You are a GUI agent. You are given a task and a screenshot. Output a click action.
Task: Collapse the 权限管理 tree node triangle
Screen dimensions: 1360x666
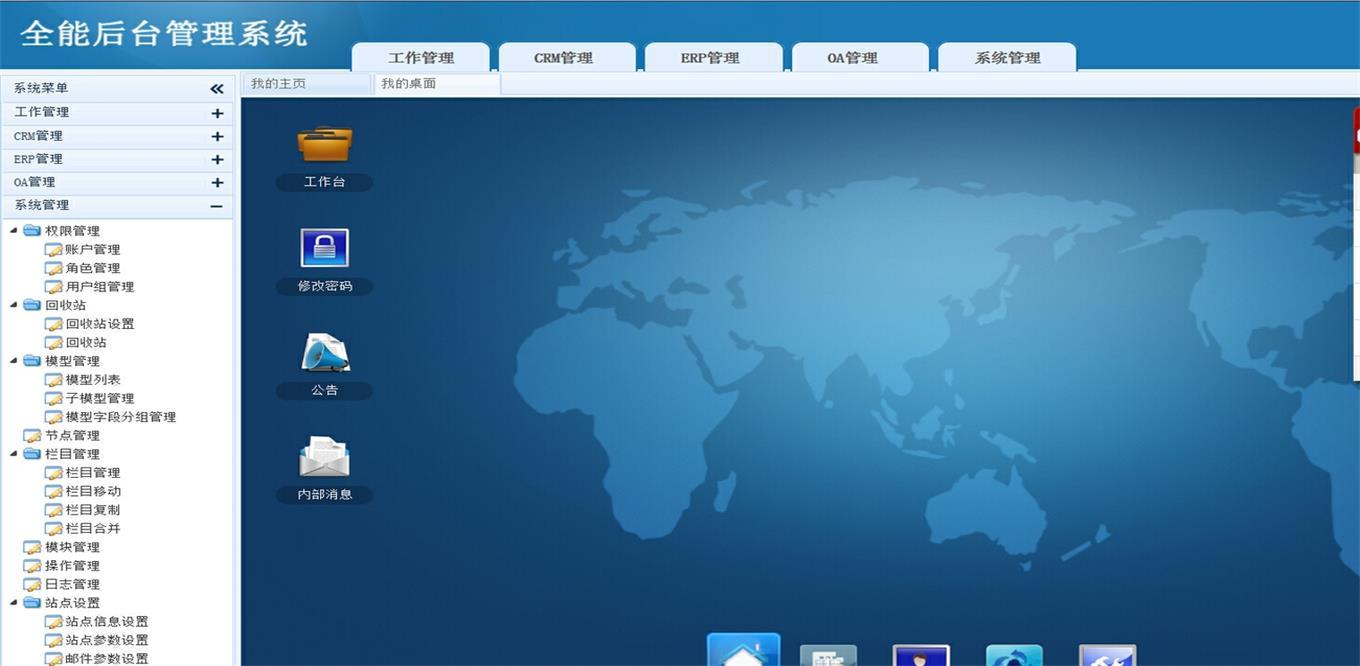pos(14,231)
